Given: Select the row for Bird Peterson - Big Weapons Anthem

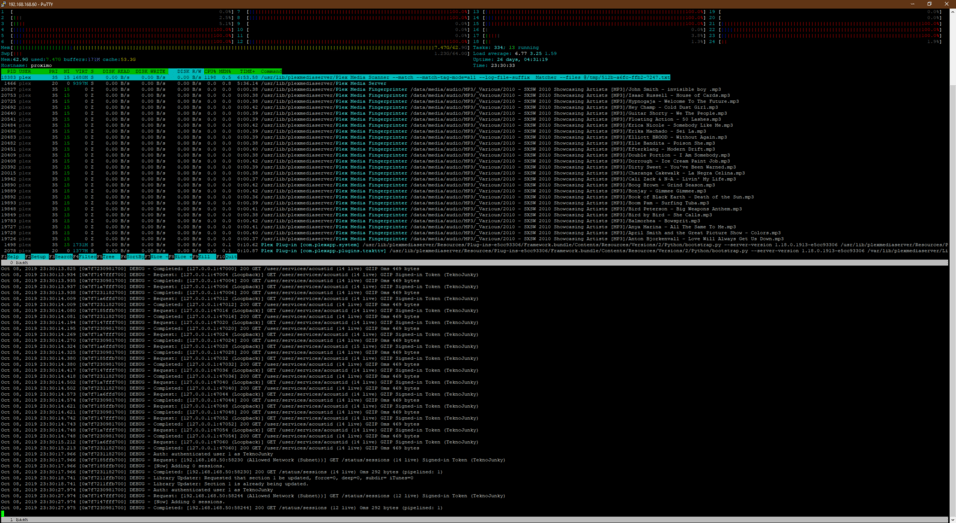Looking at the screenshot, I should (x=371, y=209).
